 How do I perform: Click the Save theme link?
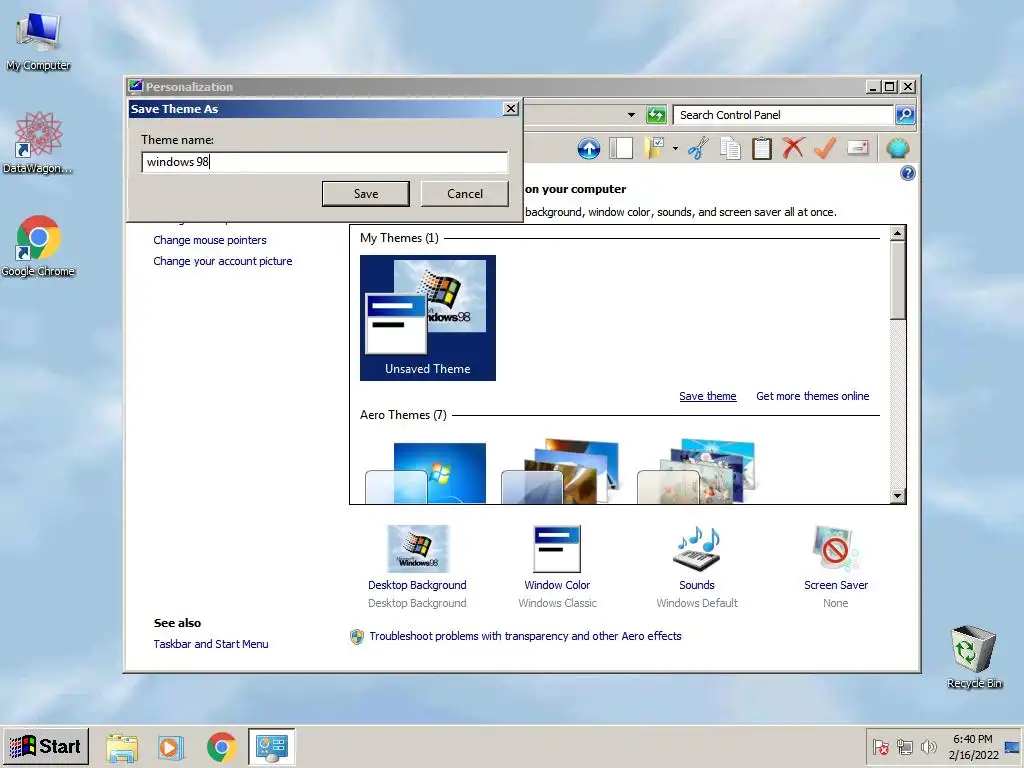coord(707,396)
